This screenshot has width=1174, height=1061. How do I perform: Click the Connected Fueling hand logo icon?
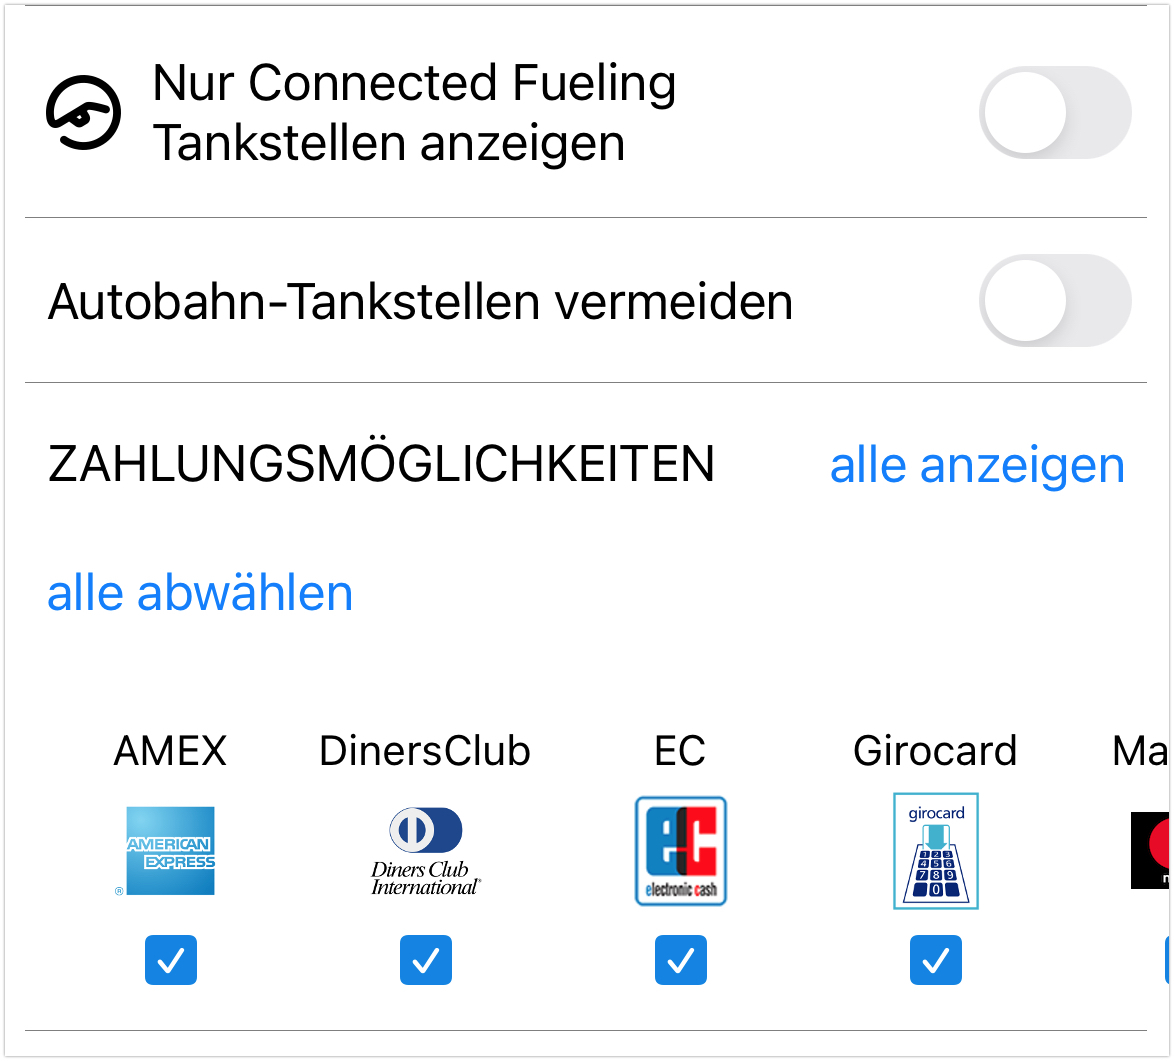[84, 112]
